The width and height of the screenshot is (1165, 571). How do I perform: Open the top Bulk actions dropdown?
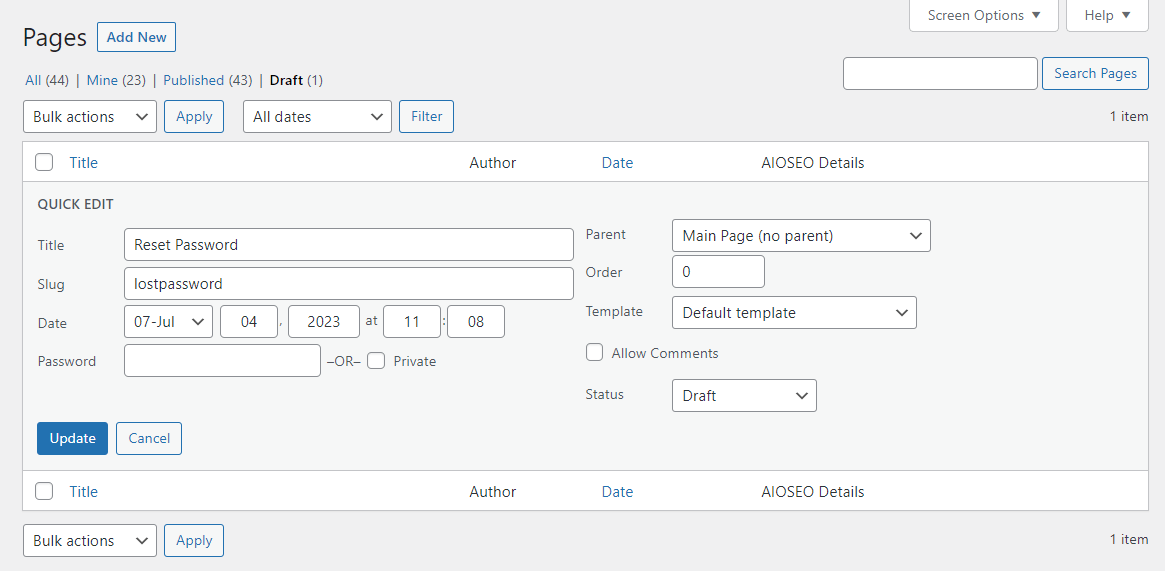point(90,117)
